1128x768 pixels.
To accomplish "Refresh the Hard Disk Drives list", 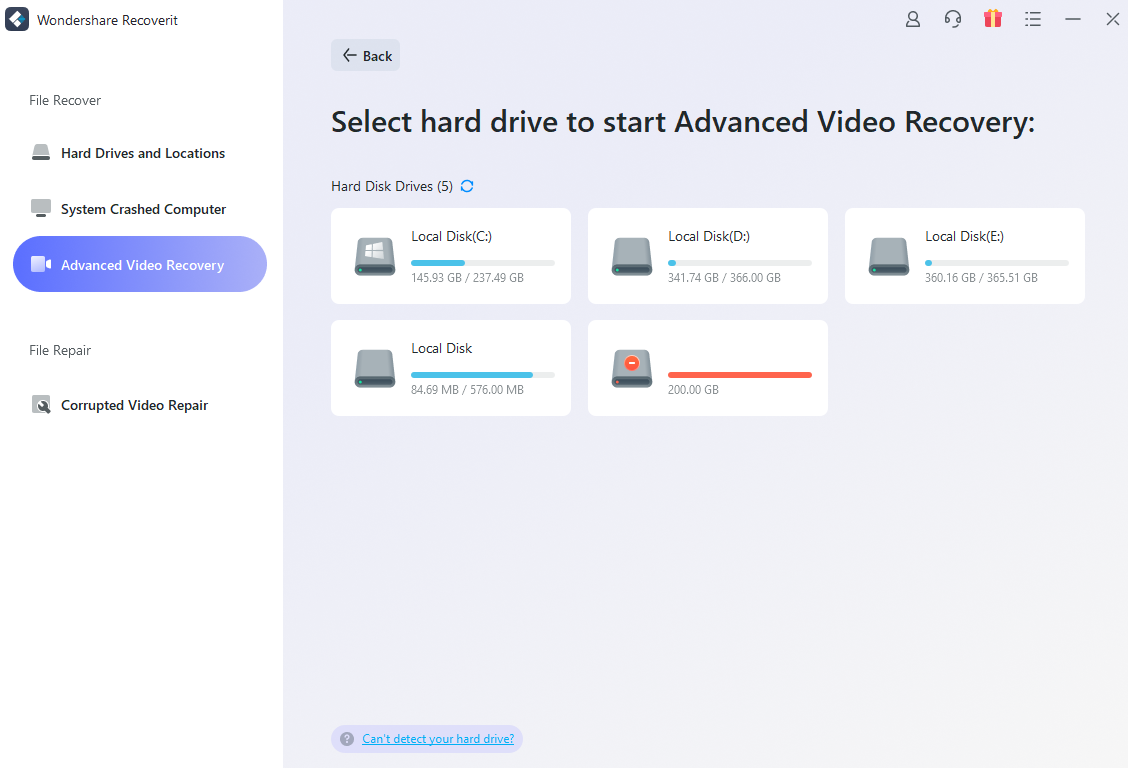I will click(467, 186).
